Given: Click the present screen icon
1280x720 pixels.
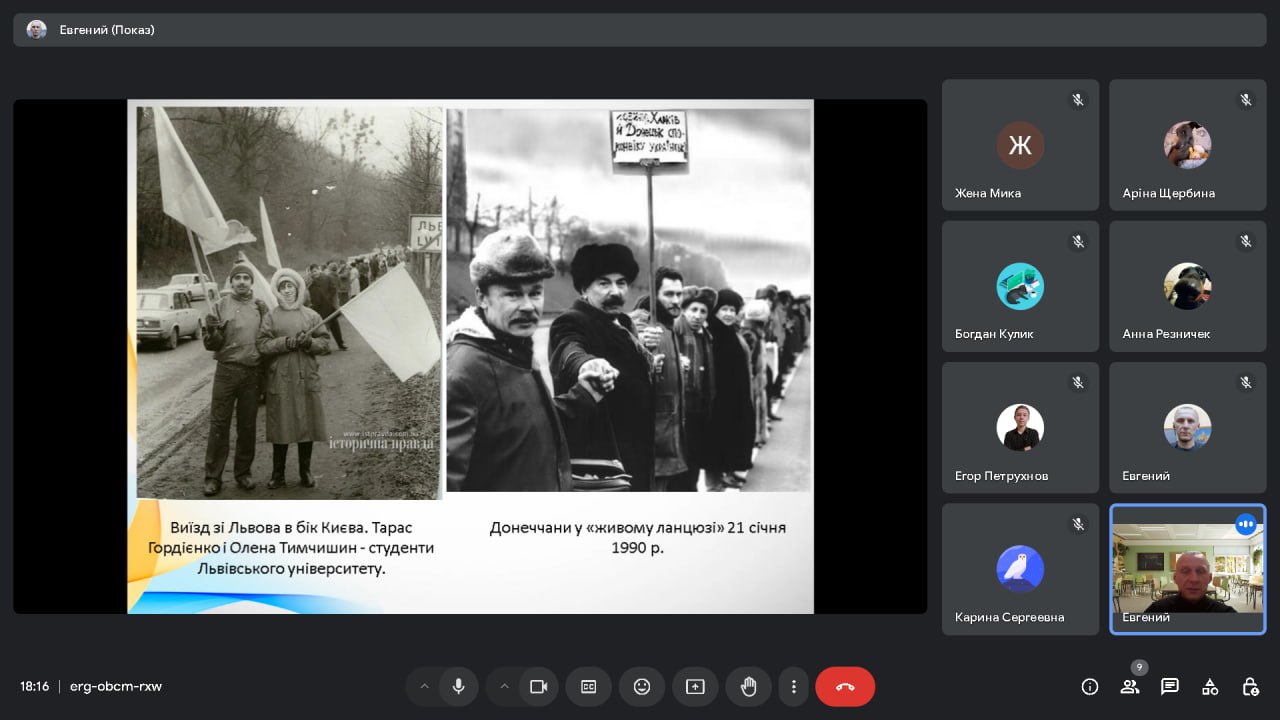Looking at the screenshot, I should pyautogui.click(x=695, y=686).
